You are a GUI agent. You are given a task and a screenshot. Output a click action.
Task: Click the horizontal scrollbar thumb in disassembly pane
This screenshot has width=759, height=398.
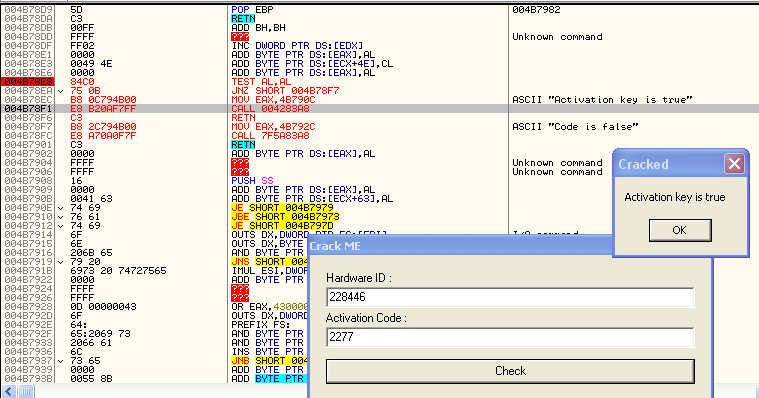tap(26, 391)
